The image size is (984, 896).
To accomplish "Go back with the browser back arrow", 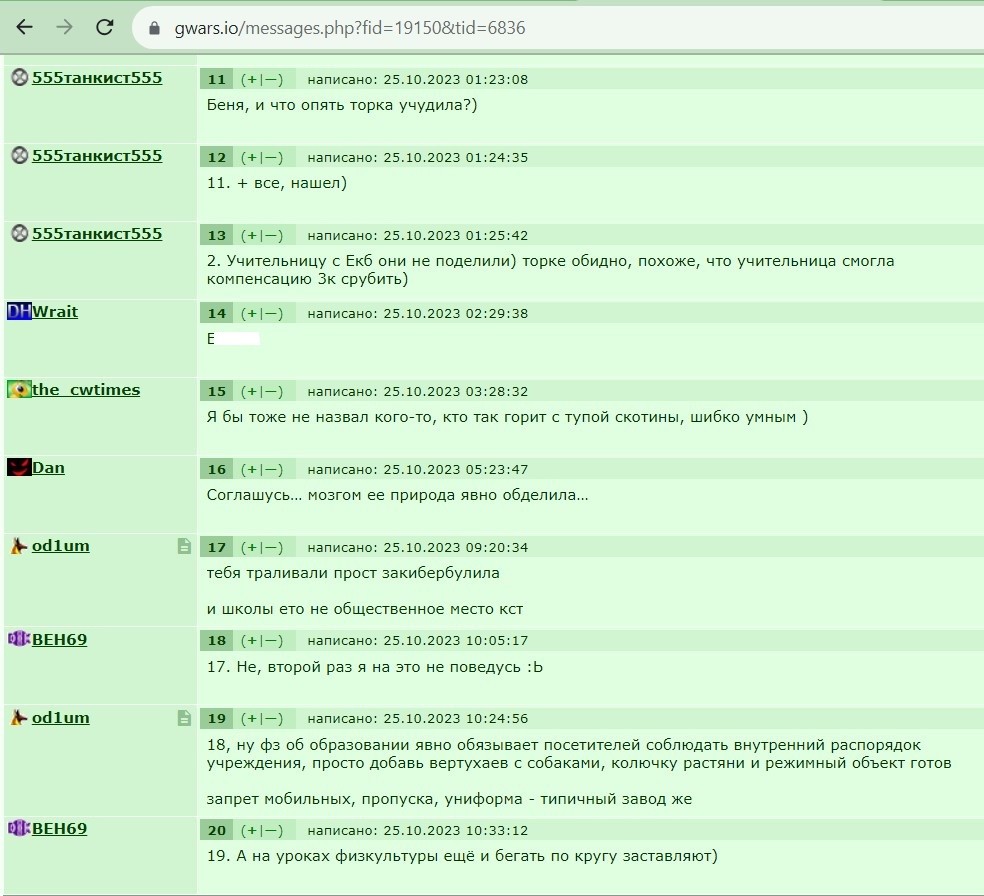I will [x=24, y=27].
